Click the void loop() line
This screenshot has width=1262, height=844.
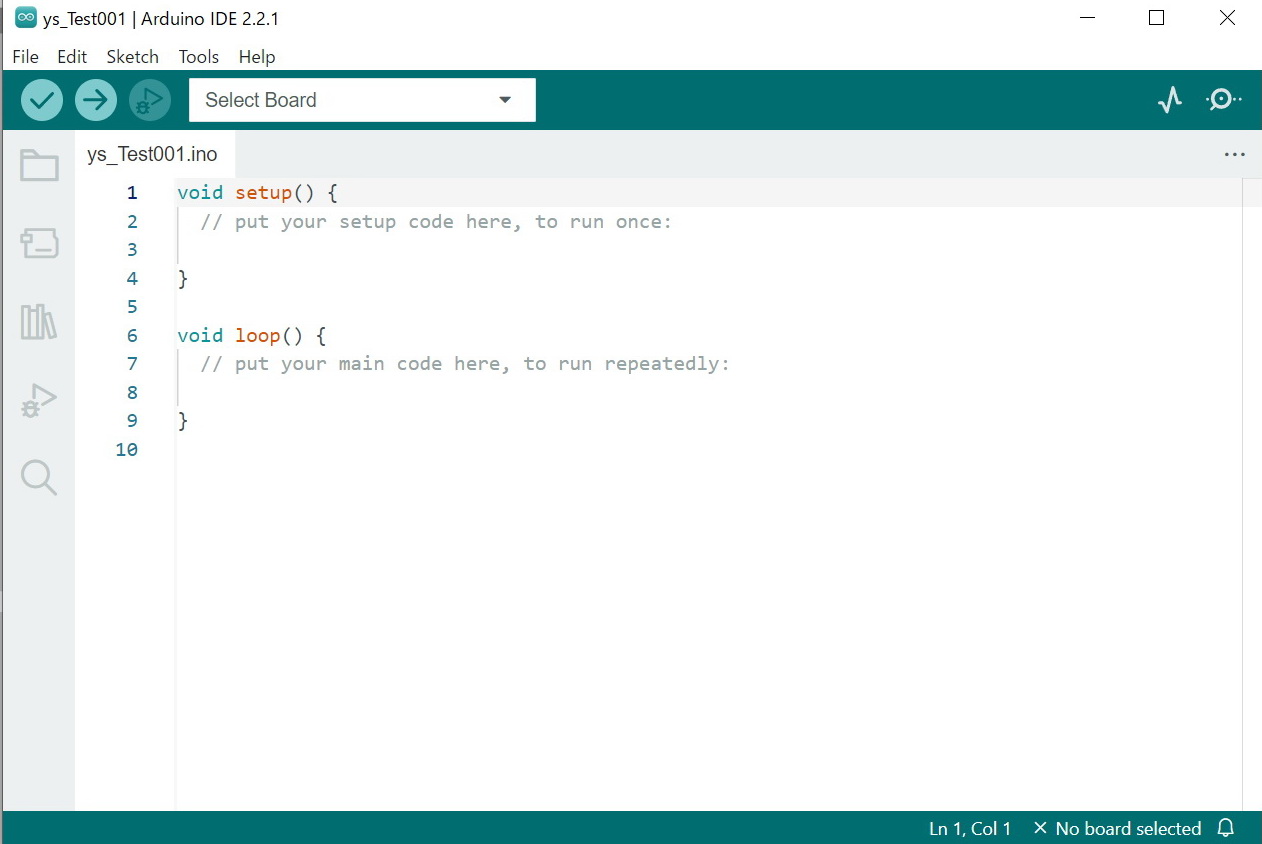(x=252, y=335)
